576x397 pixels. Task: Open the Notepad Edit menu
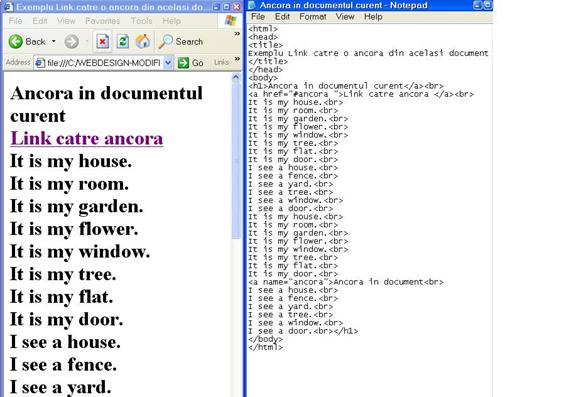click(282, 17)
